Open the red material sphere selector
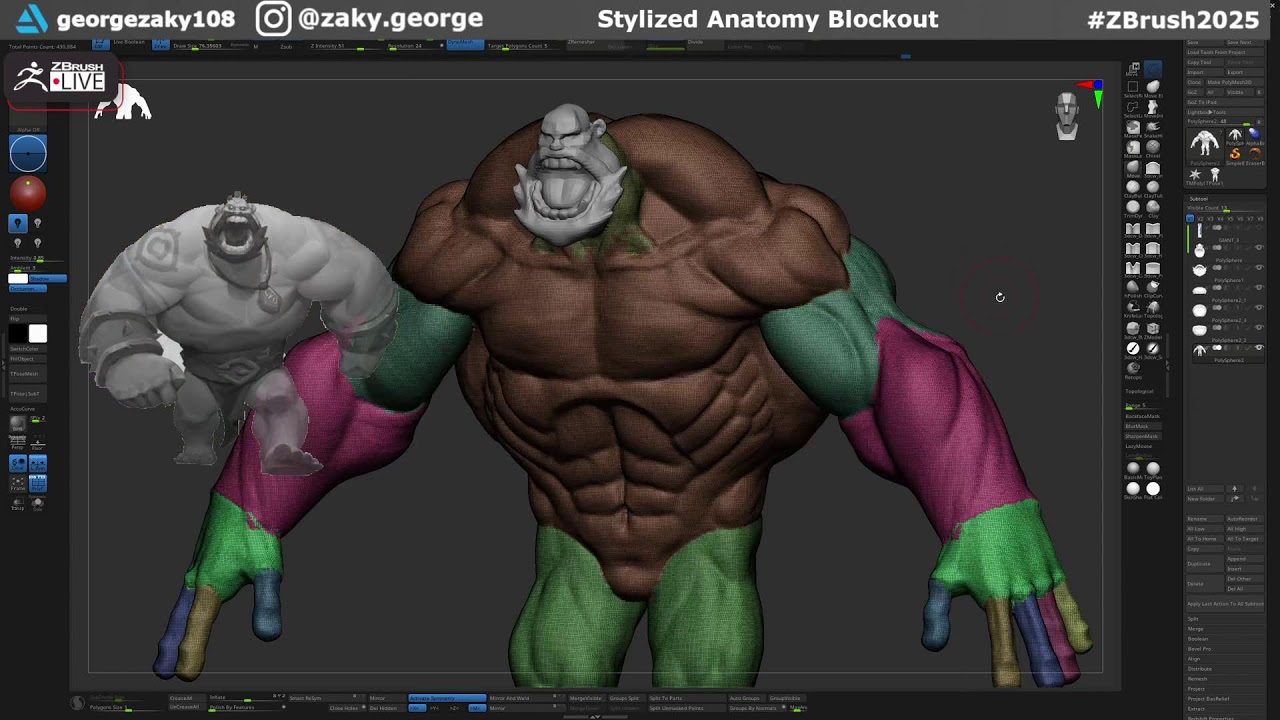 (28, 193)
